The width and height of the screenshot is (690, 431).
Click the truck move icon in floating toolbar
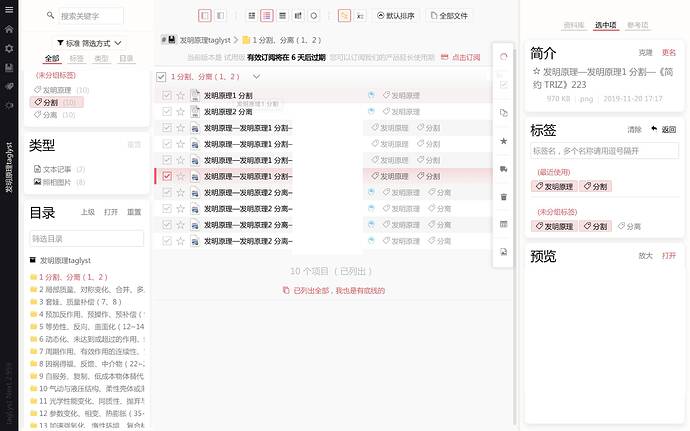tap(503, 169)
